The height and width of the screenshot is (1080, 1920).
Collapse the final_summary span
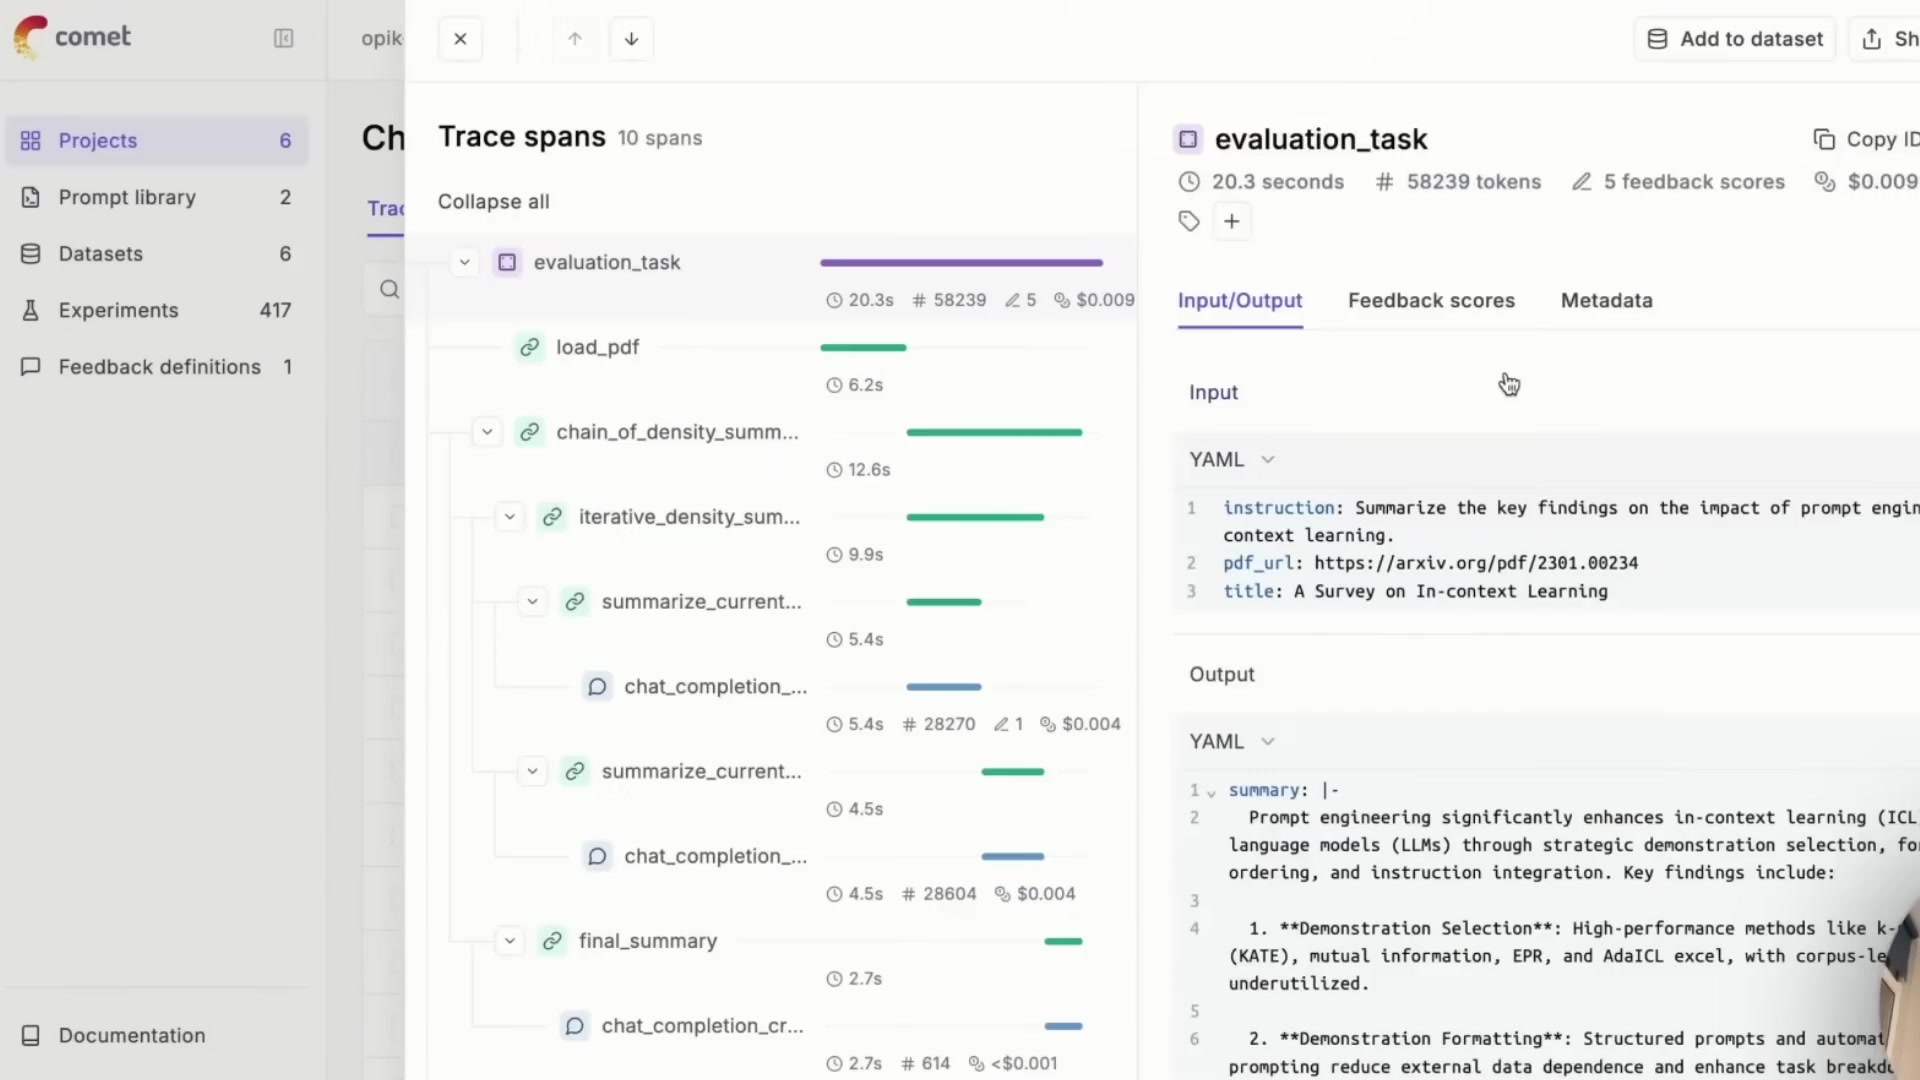[510, 941]
